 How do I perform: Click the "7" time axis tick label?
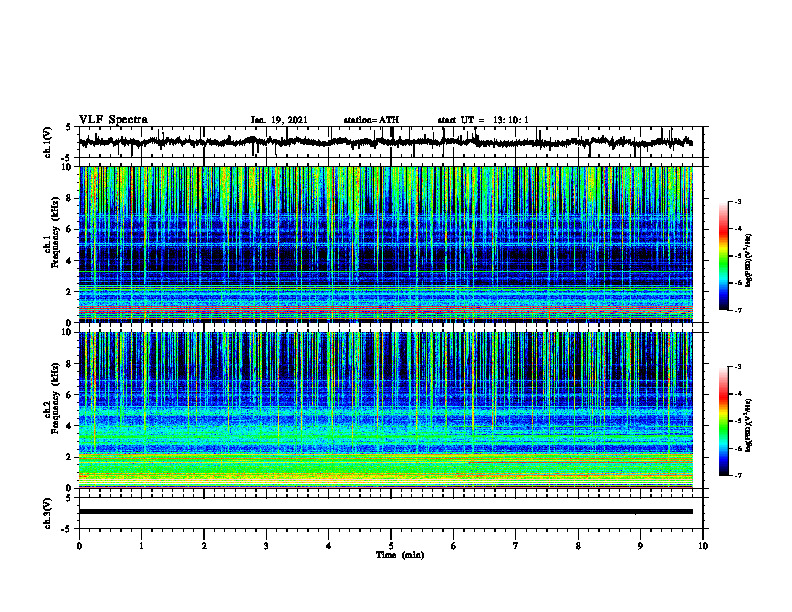(x=516, y=546)
